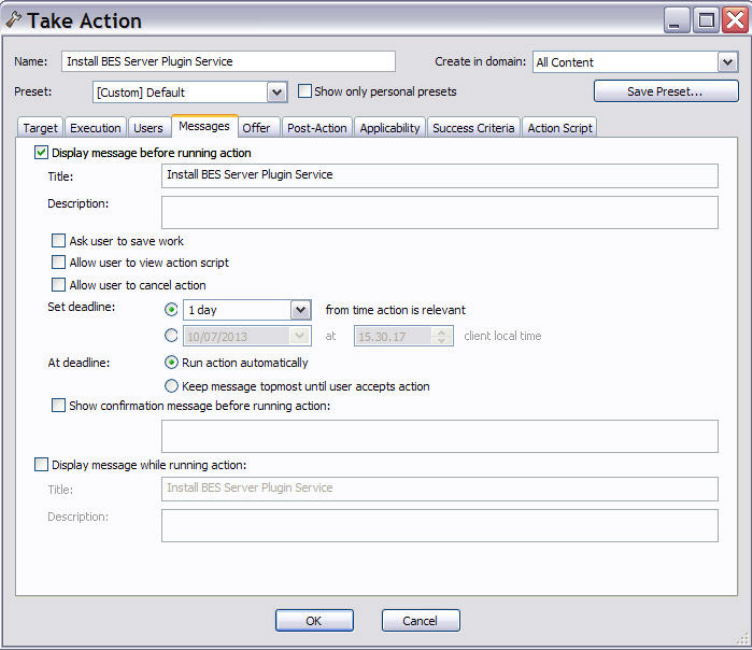Image resolution: width=752 pixels, height=650 pixels.
Task: Close the Take Action dialog
Action: [735, 21]
